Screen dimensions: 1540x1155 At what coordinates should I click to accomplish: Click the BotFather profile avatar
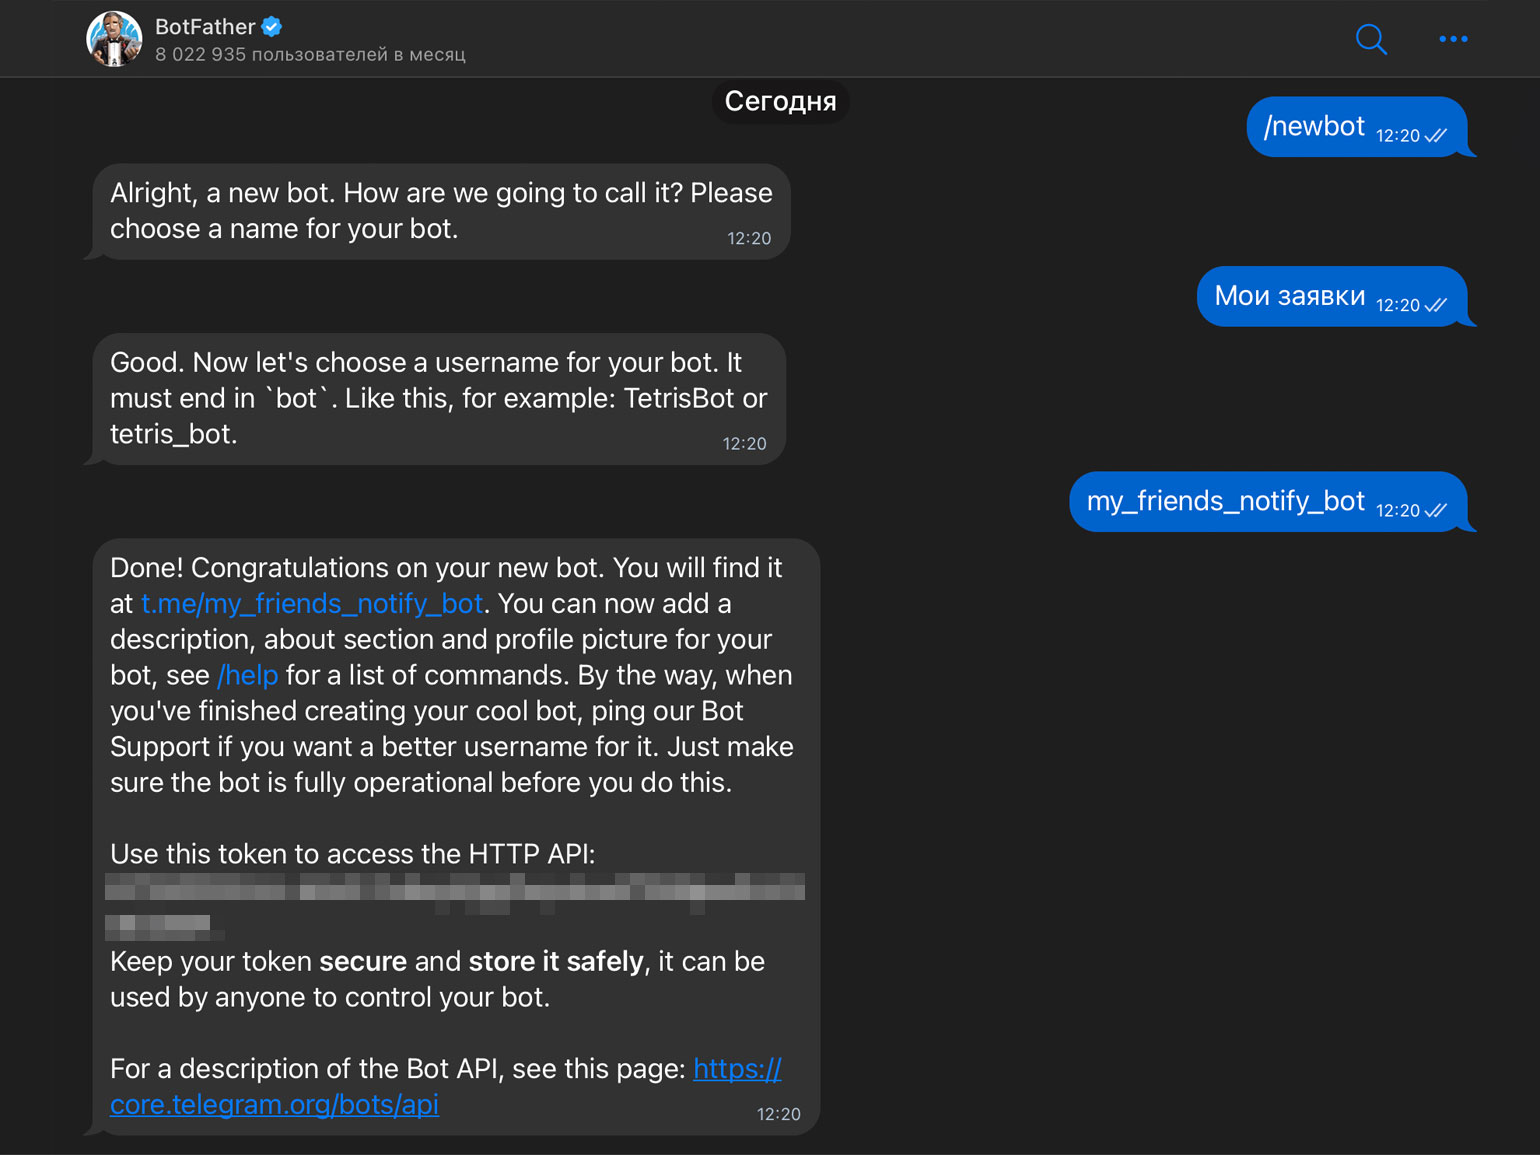pyautogui.click(x=114, y=39)
